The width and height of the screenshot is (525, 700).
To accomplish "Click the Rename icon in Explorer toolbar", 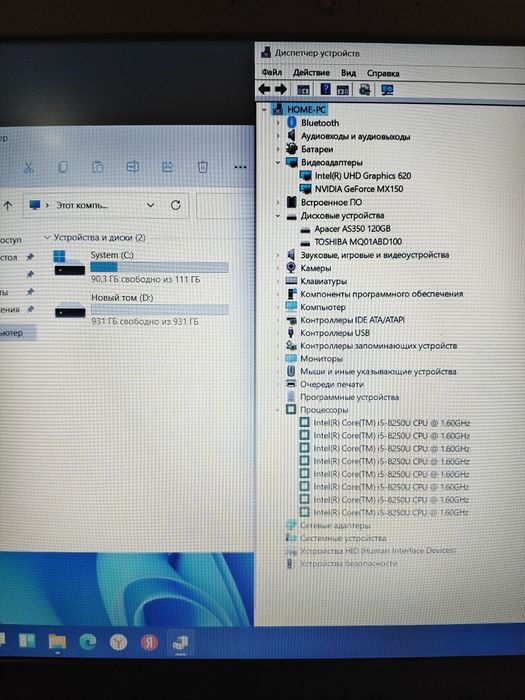I will (x=132, y=167).
